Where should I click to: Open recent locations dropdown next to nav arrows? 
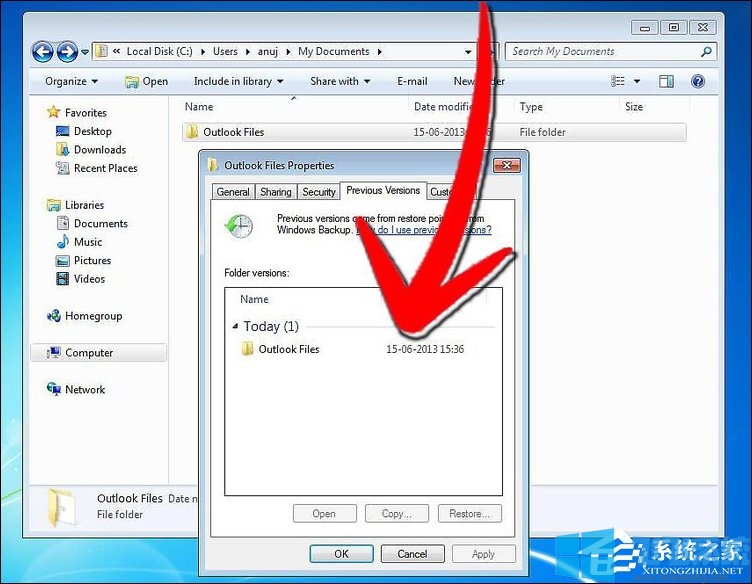pos(84,52)
